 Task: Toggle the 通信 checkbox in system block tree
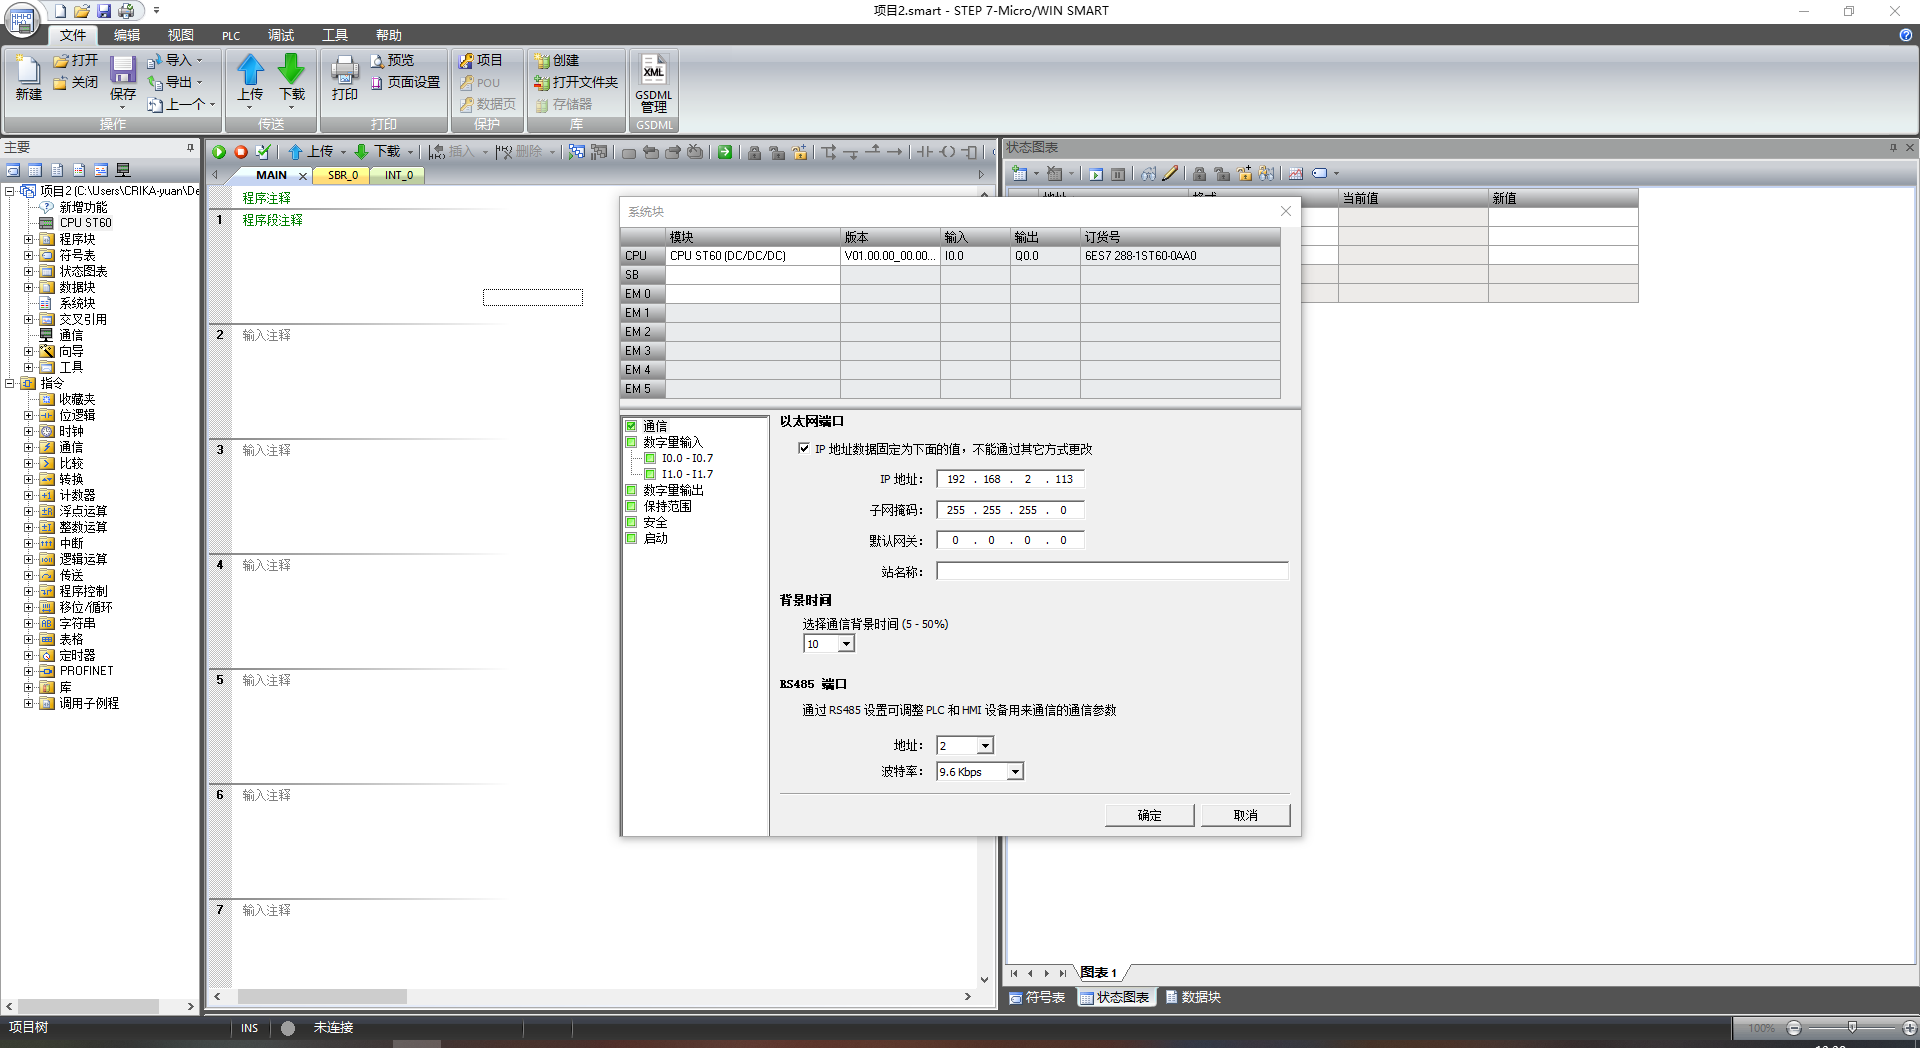tap(631, 426)
